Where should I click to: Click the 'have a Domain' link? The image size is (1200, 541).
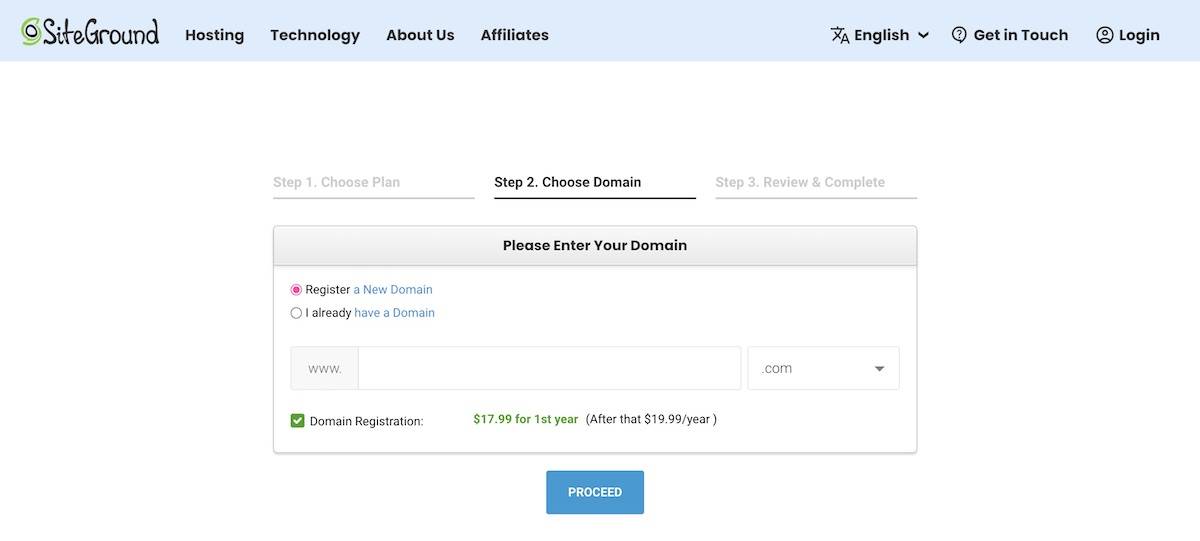(x=394, y=313)
